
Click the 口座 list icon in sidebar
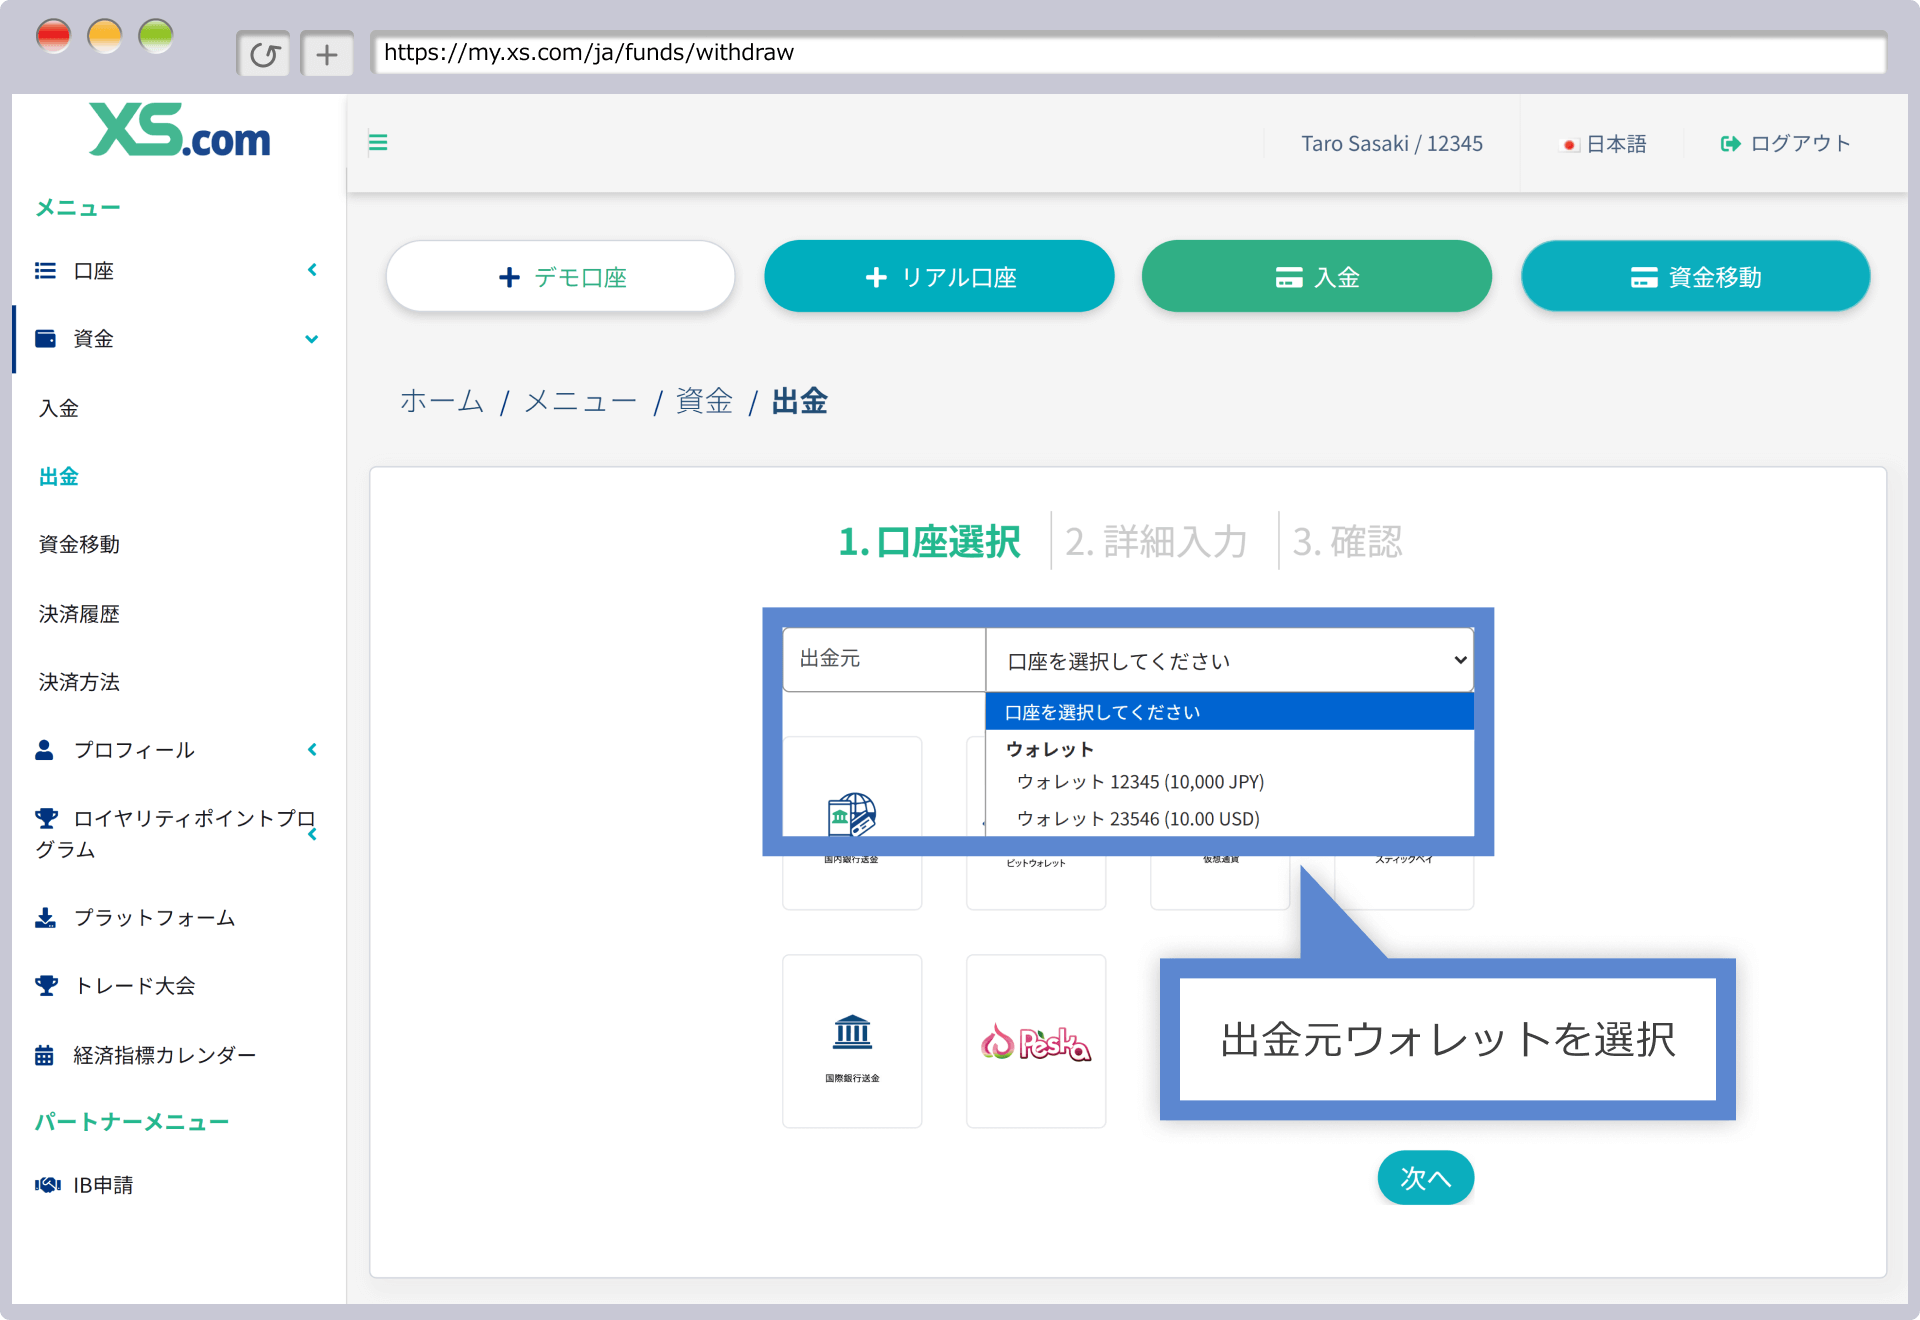45,270
